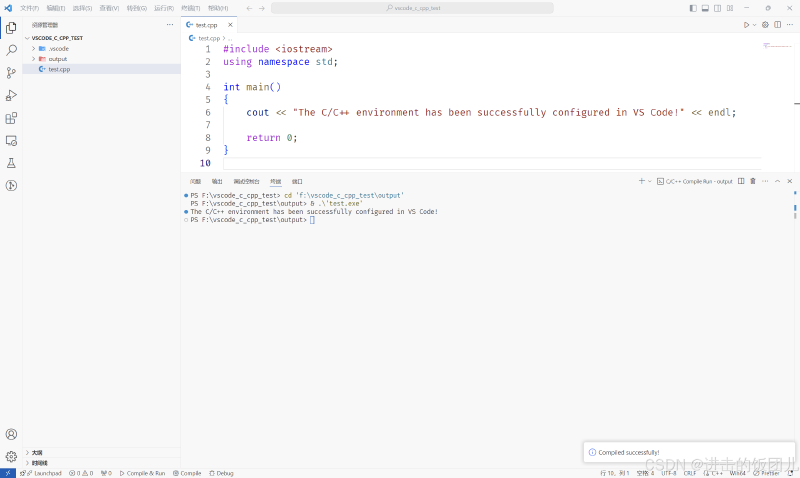This screenshot has width=800, height=478.
Task: Open the Edit menu
Action: (56, 8)
